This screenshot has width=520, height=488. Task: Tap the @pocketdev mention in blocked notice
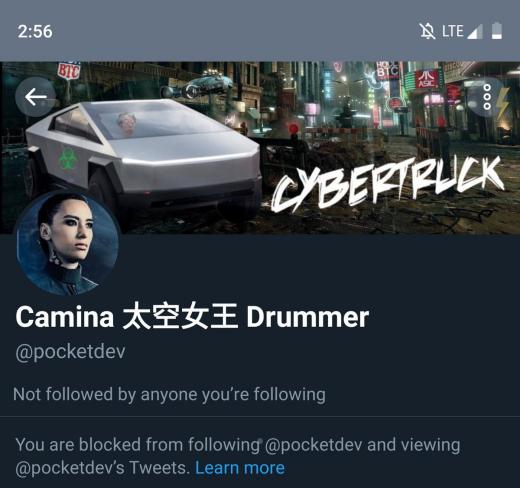[314, 445]
